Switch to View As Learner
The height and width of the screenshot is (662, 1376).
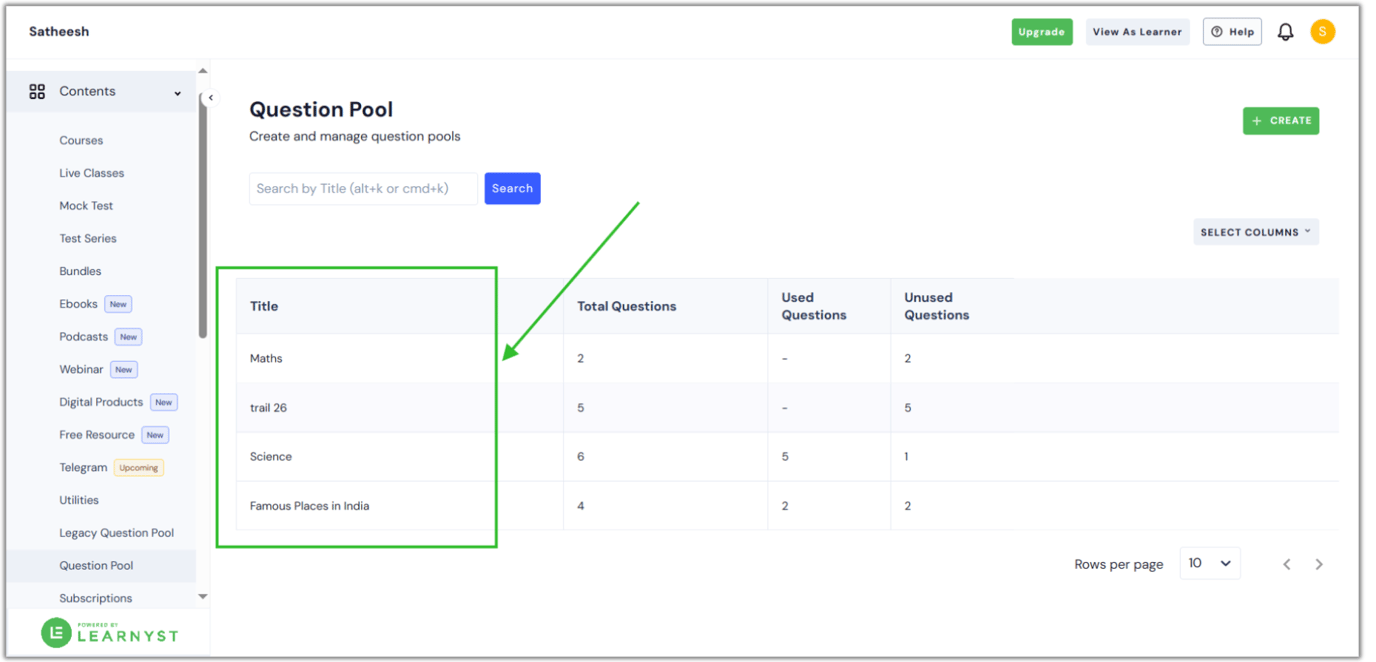point(1138,31)
